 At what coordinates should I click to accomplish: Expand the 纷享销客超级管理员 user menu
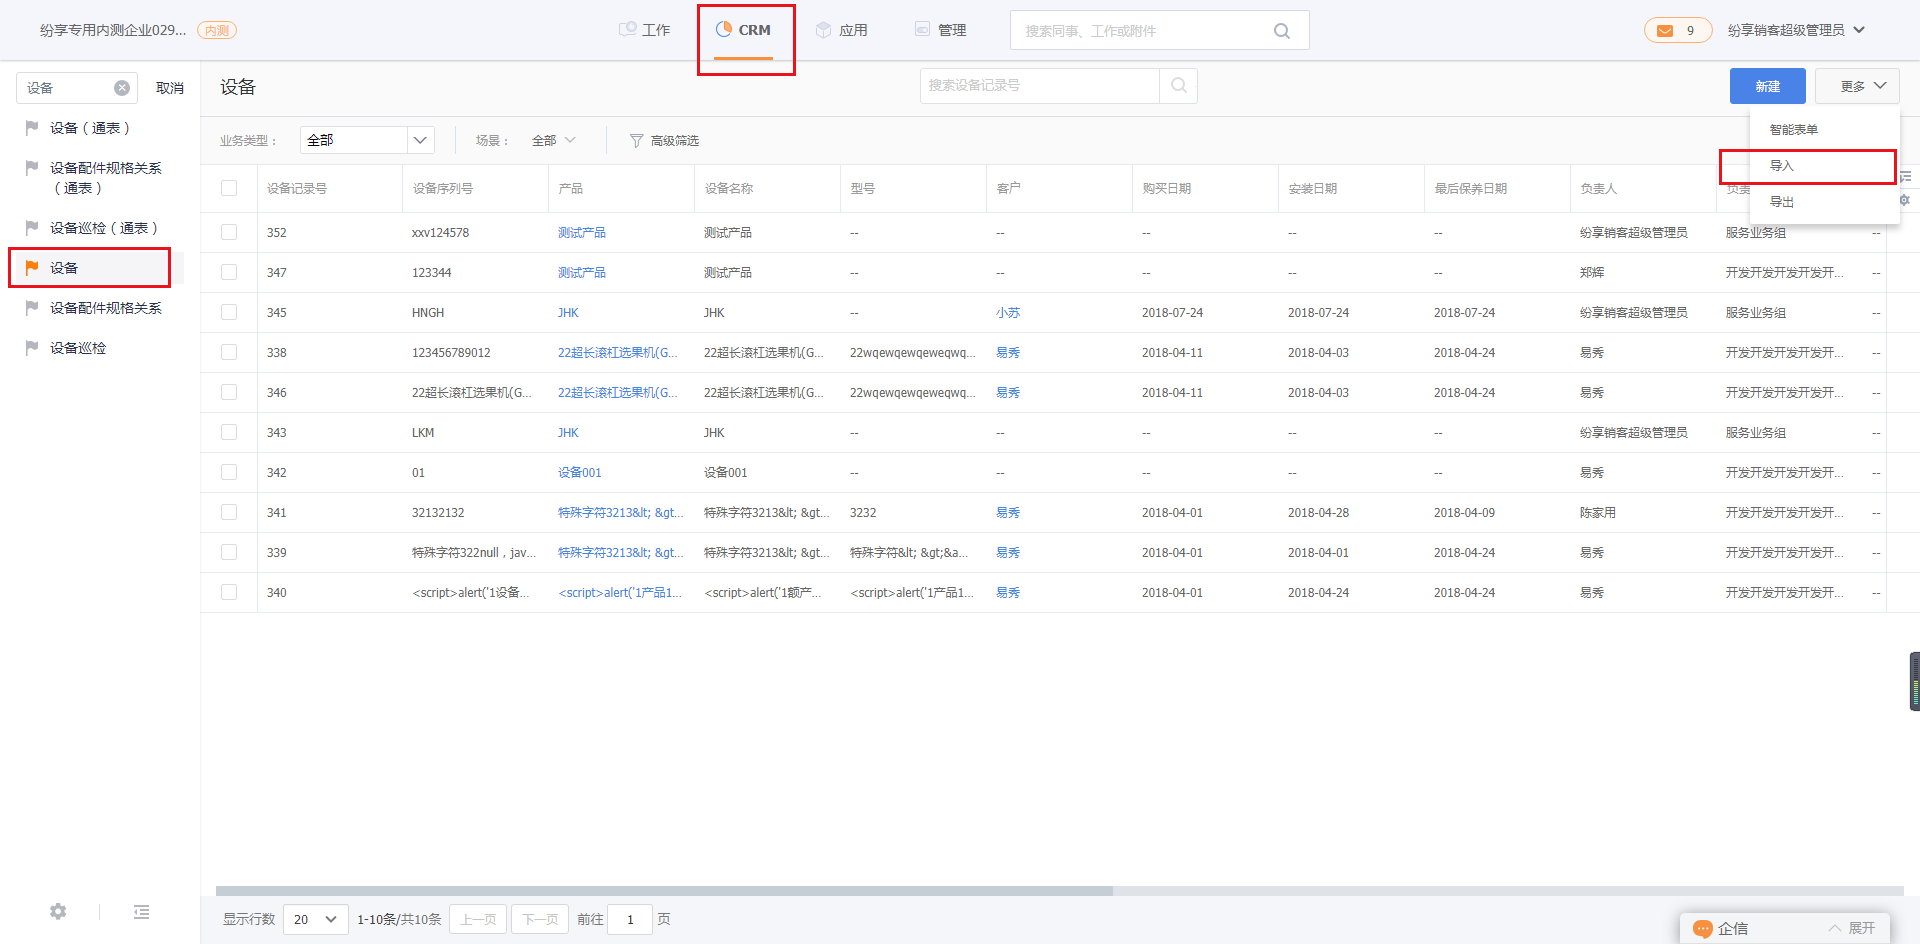[x=1796, y=30]
